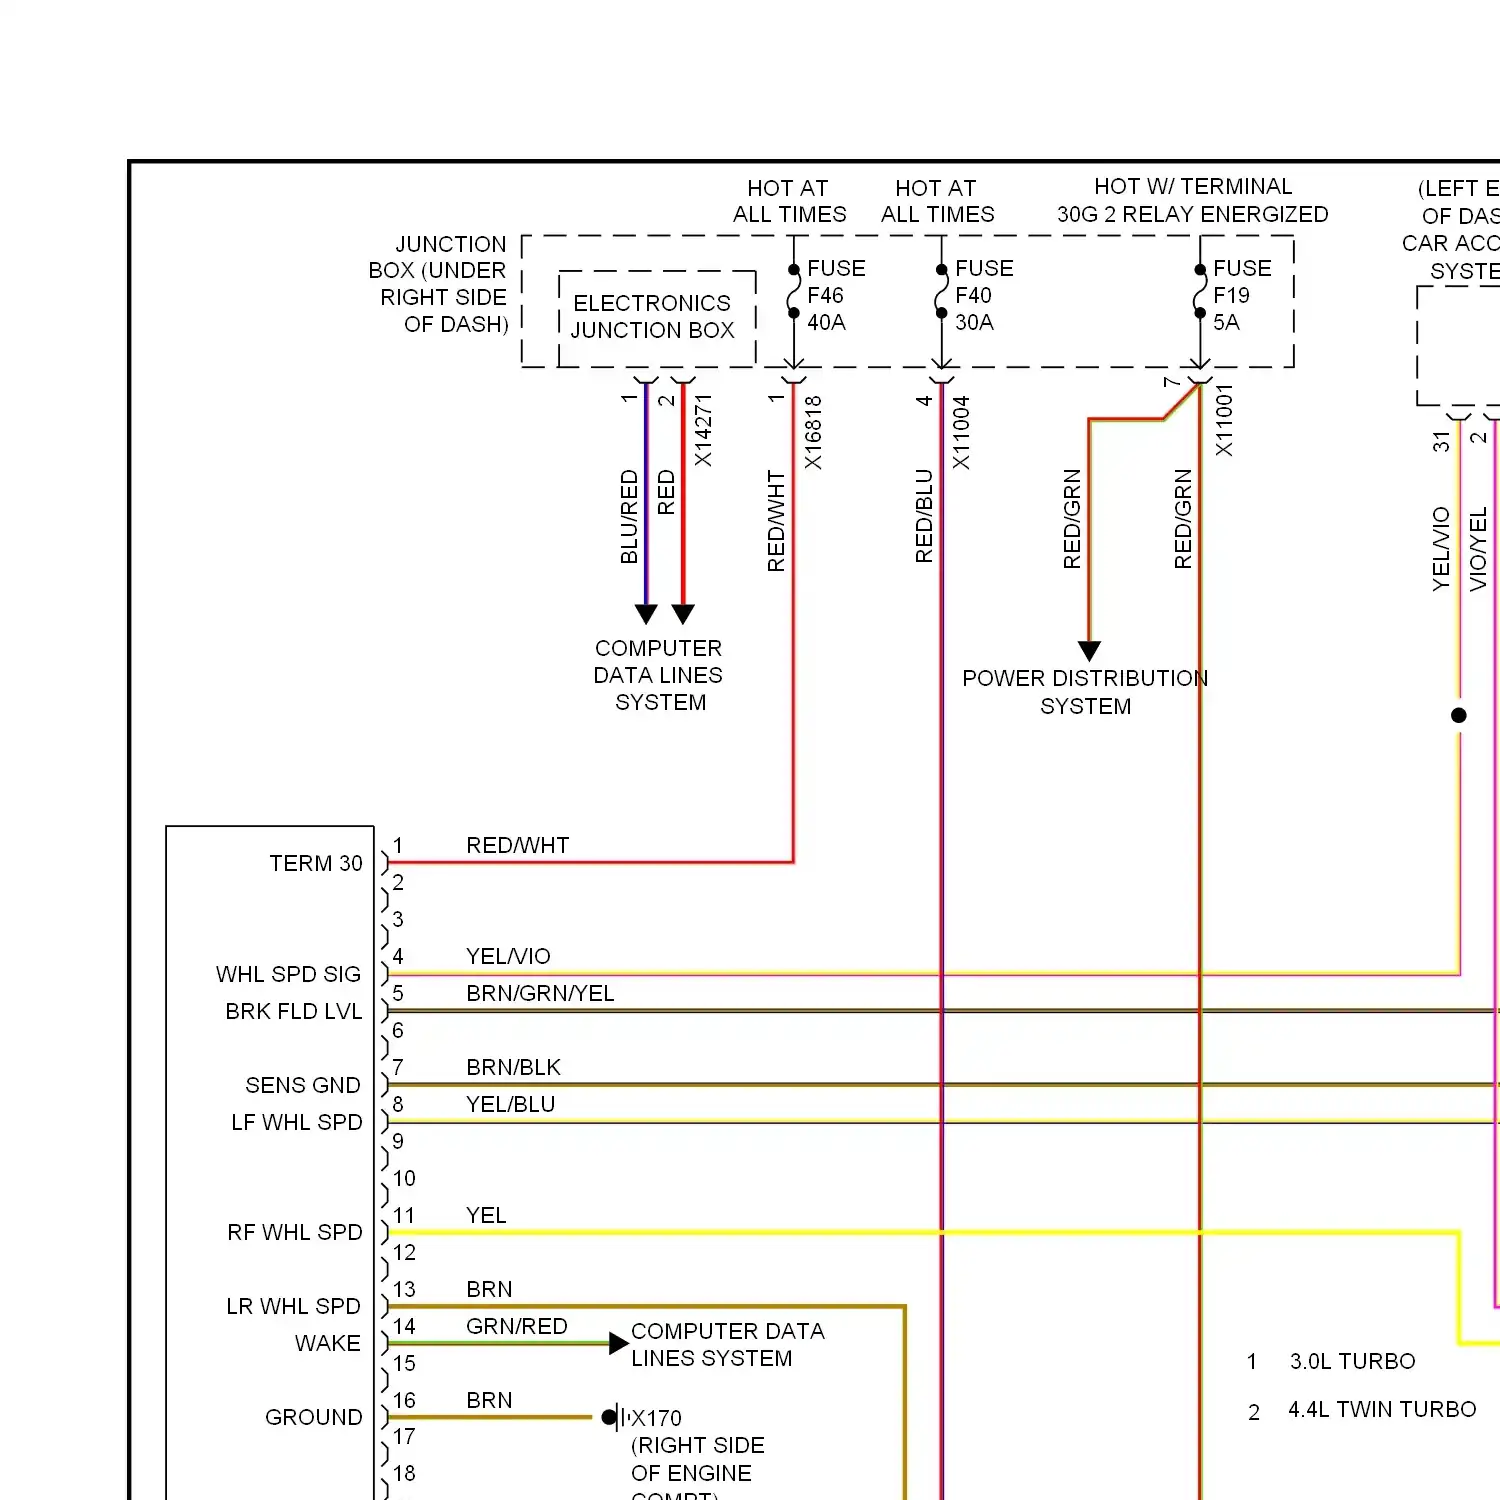This screenshot has width=1500, height=1500.
Task: Click pin number 7 beside X11001
Action: tap(1171, 383)
